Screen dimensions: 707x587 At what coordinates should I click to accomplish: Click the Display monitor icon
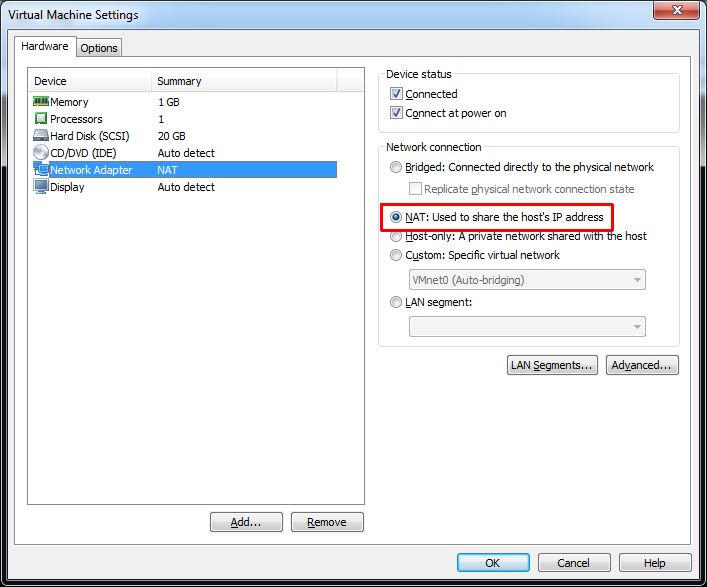point(41,186)
